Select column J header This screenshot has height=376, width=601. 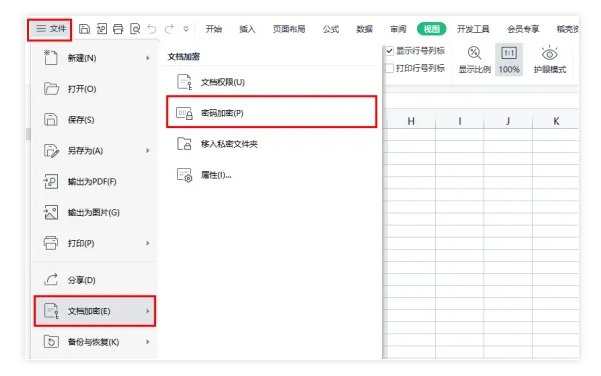(x=508, y=122)
